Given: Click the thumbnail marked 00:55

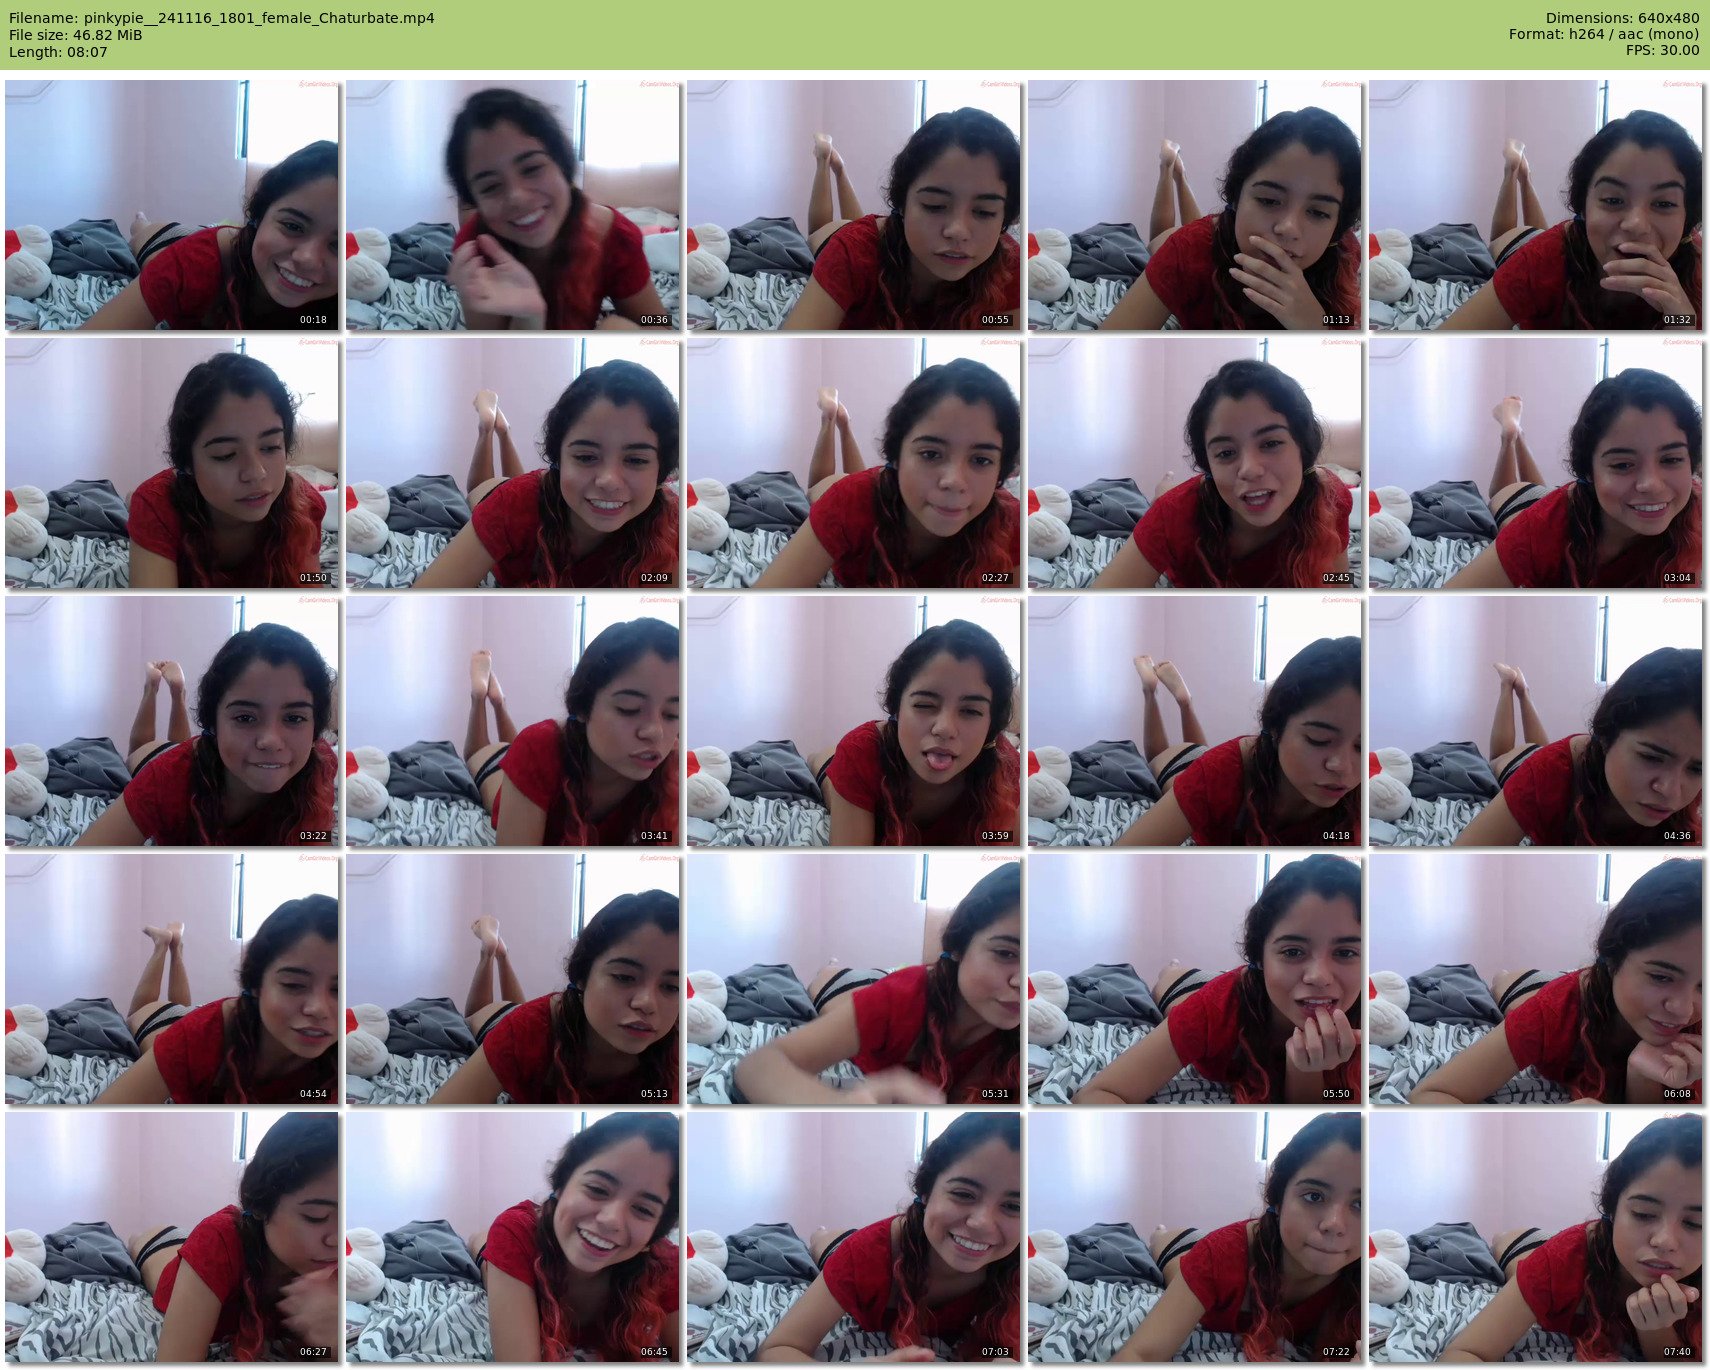Looking at the screenshot, I should pyautogui.click(x=854, y=205).
